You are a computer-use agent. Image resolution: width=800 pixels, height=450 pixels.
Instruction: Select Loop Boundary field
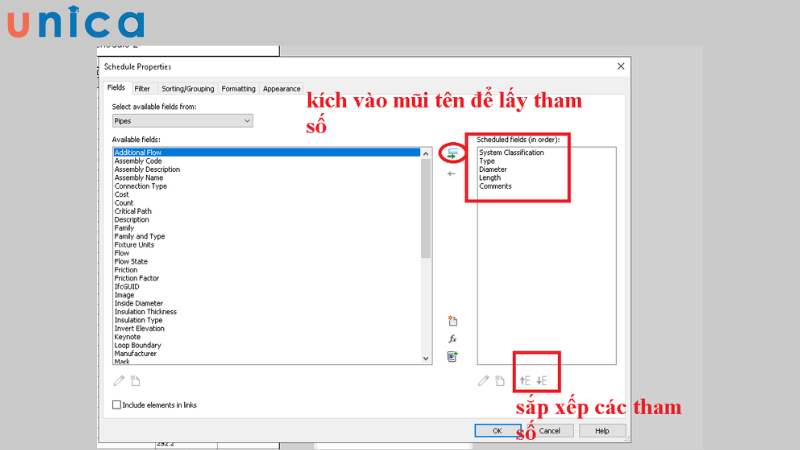[138, 345]
